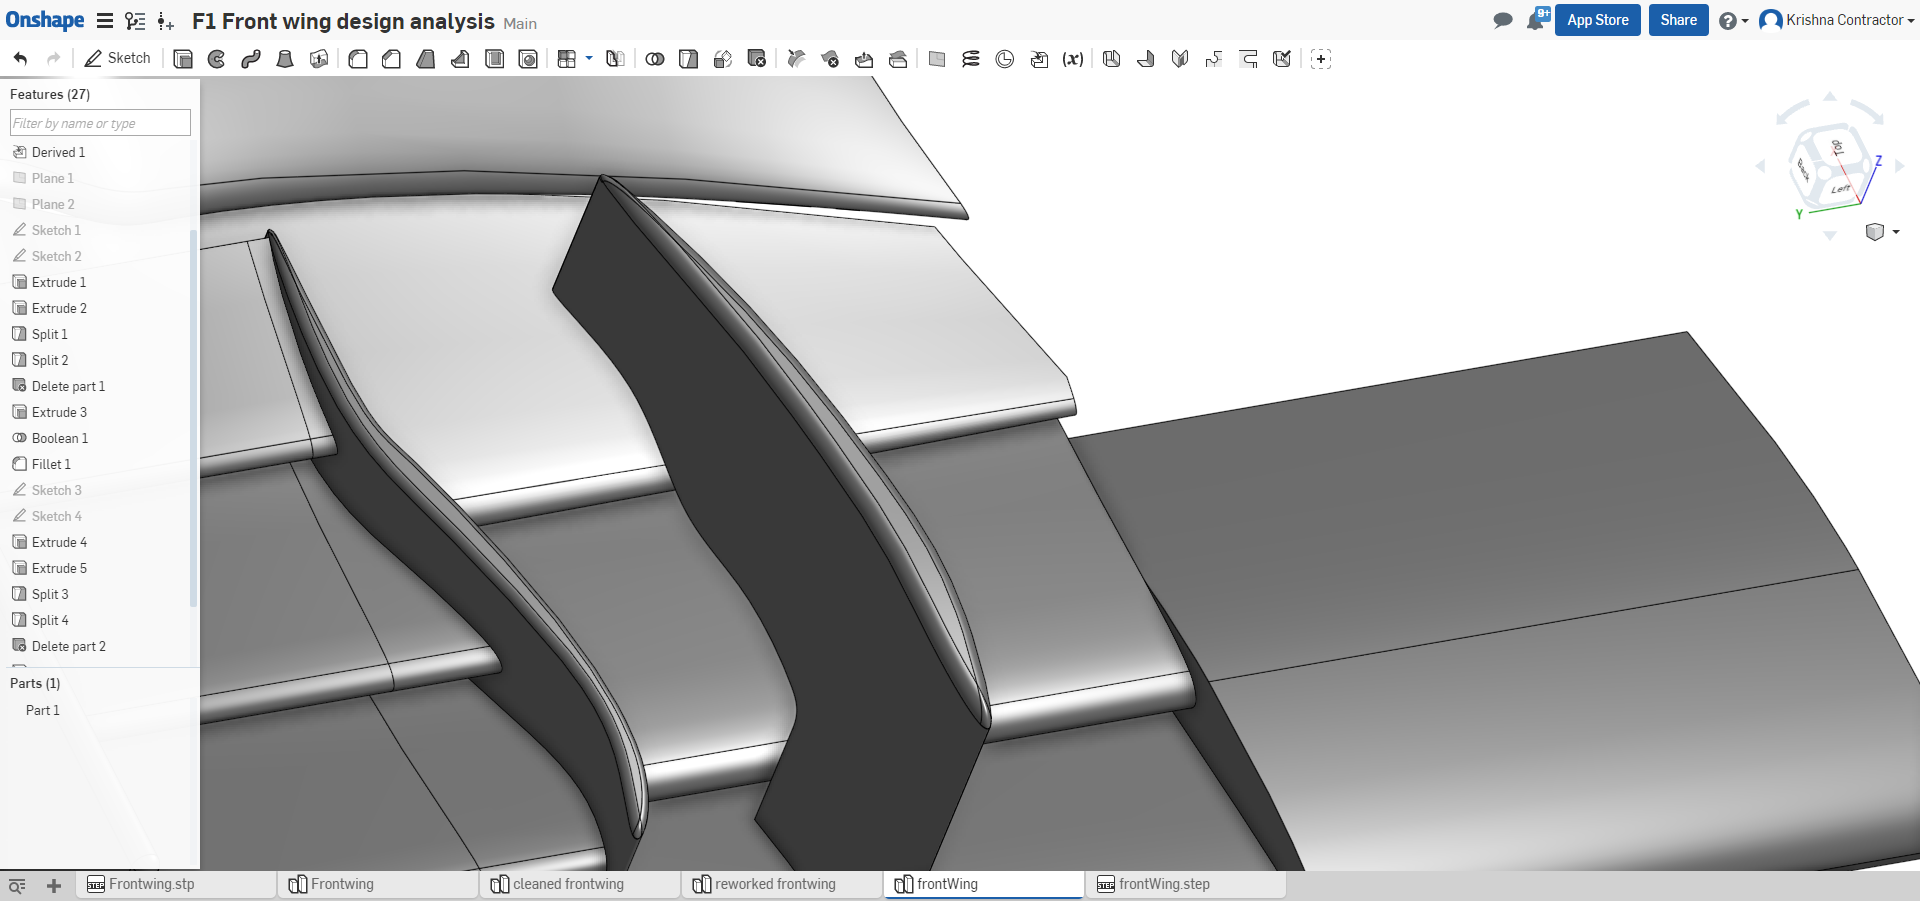This screenshot has height=901, width=1920.
Task: Click the feature filter input field
Action: tap(100, 123)
